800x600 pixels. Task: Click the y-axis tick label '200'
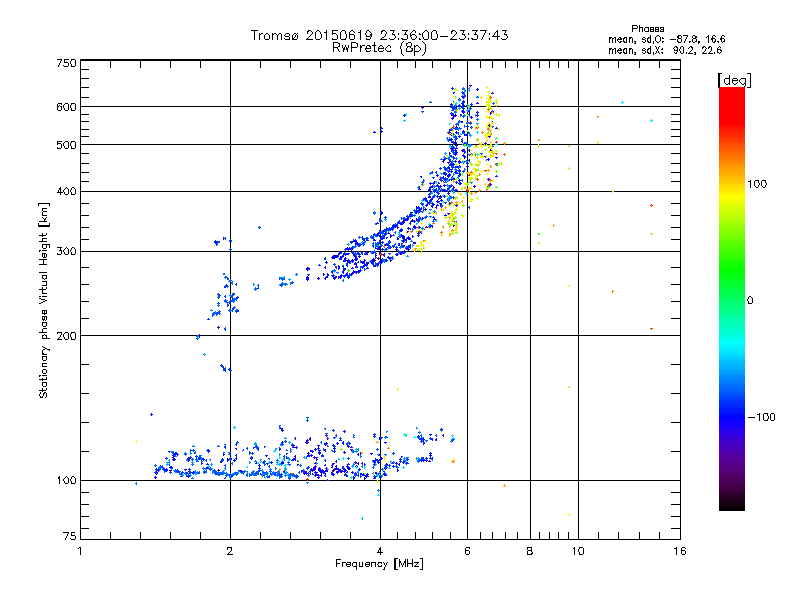pos(66,336)
